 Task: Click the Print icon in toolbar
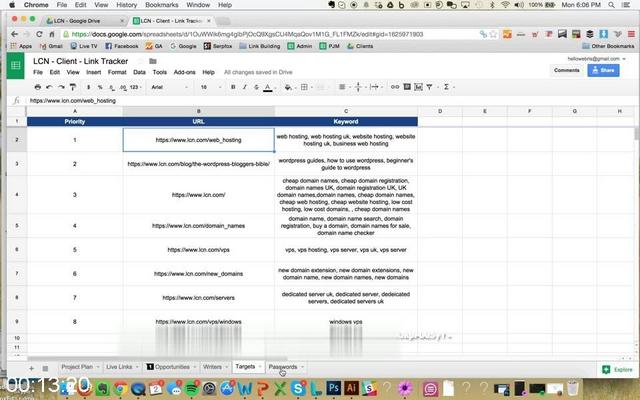38,87
